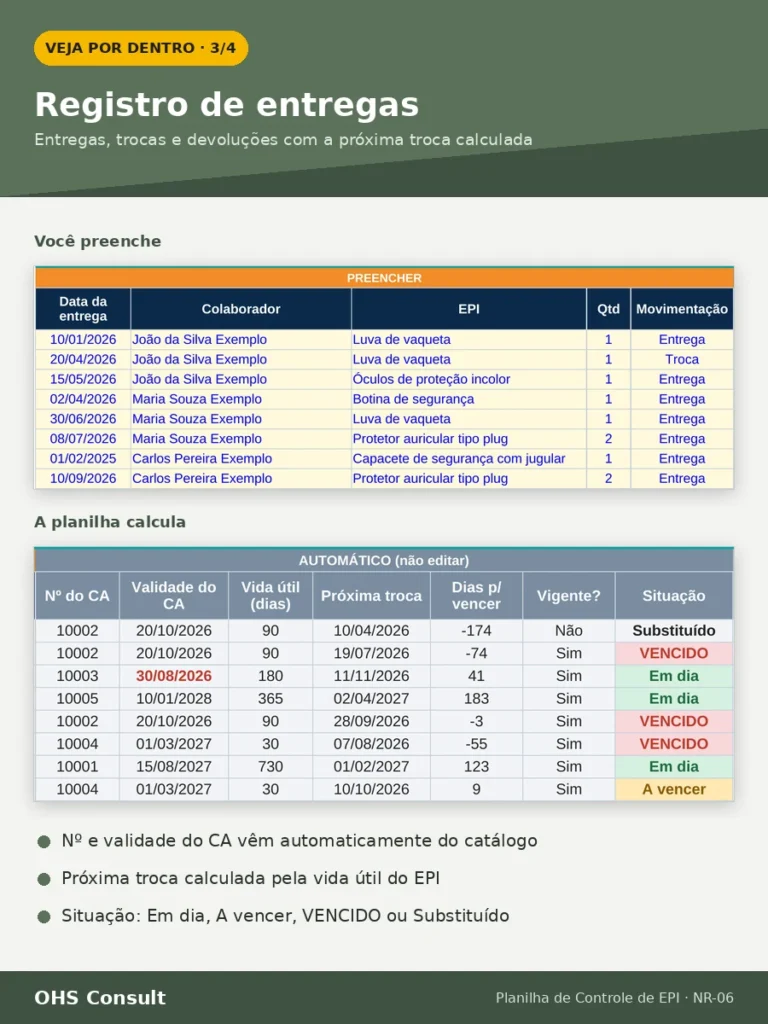
Task: Click the yellow 'A vencer' status cell
Action: [x=674, y=789]
